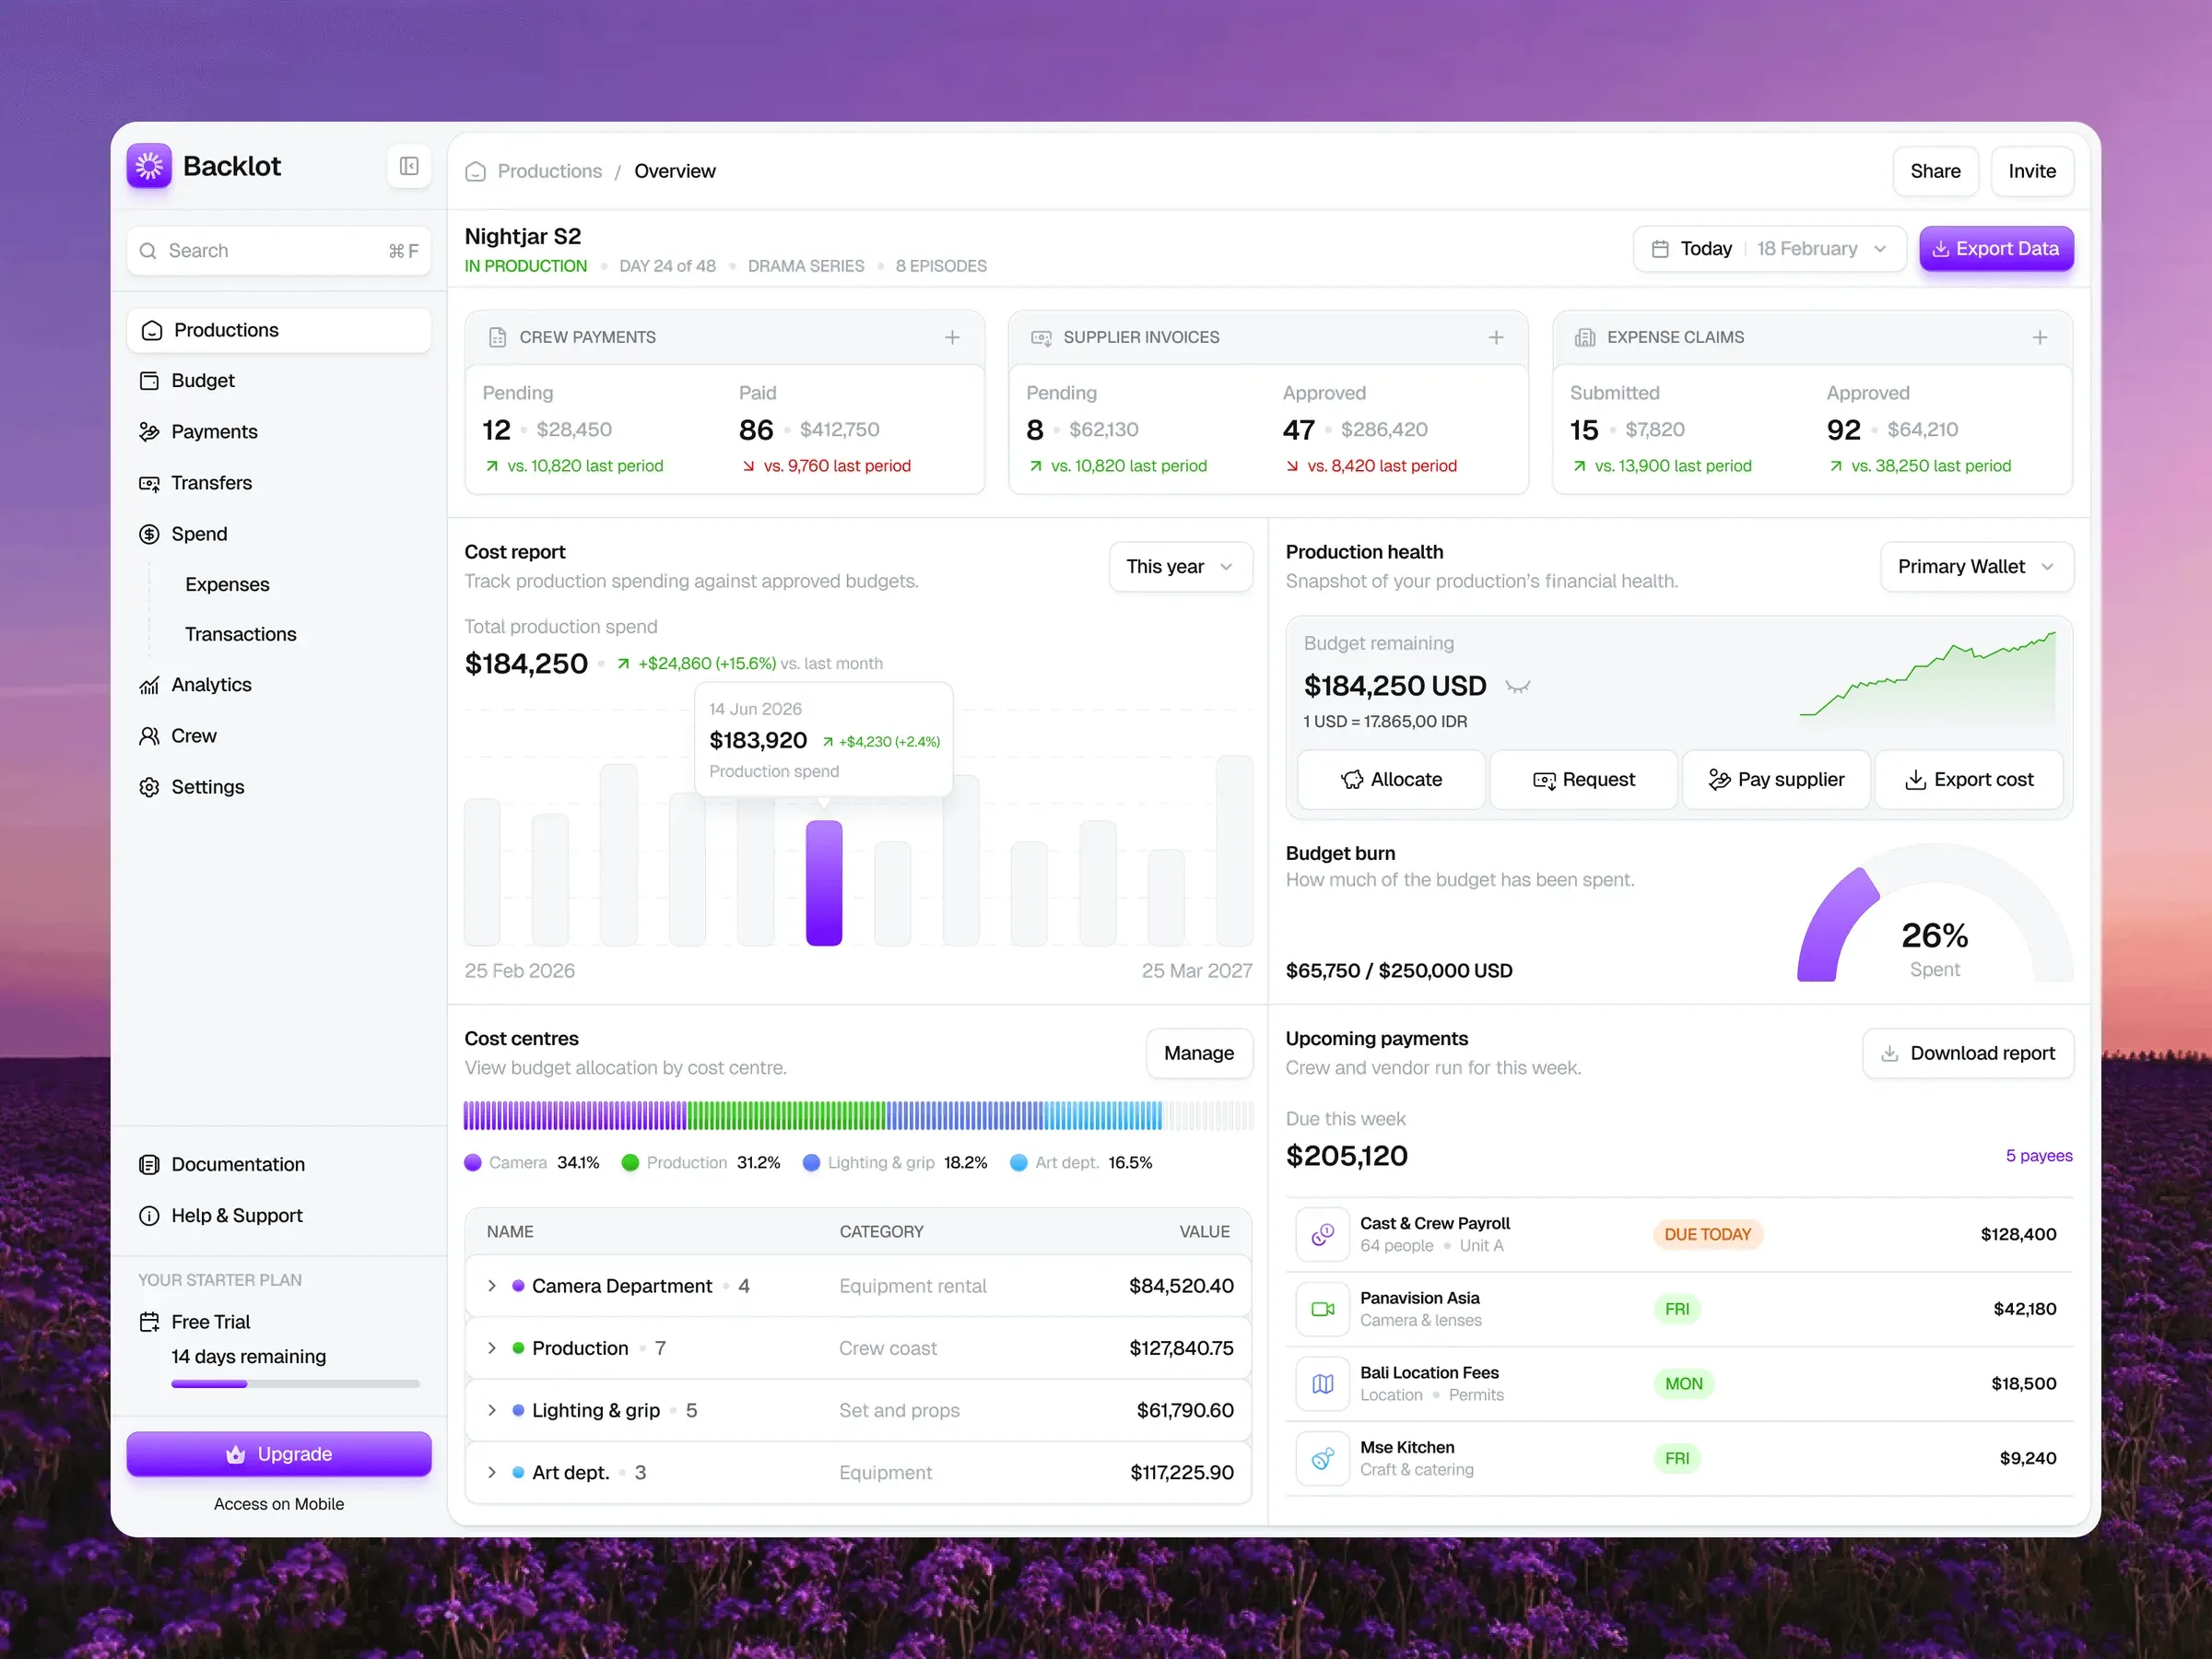This screenshot has width=2212, height=1659.
Task: Click the Budget wallet icon in sidebar
Action: [x=149, y=381]
